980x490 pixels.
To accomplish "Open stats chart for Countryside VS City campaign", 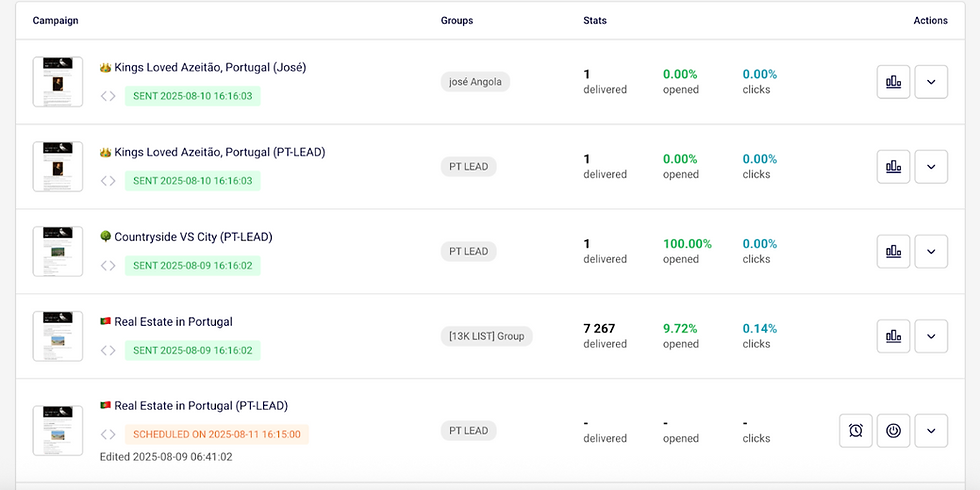I will click(x=893, y=251).
